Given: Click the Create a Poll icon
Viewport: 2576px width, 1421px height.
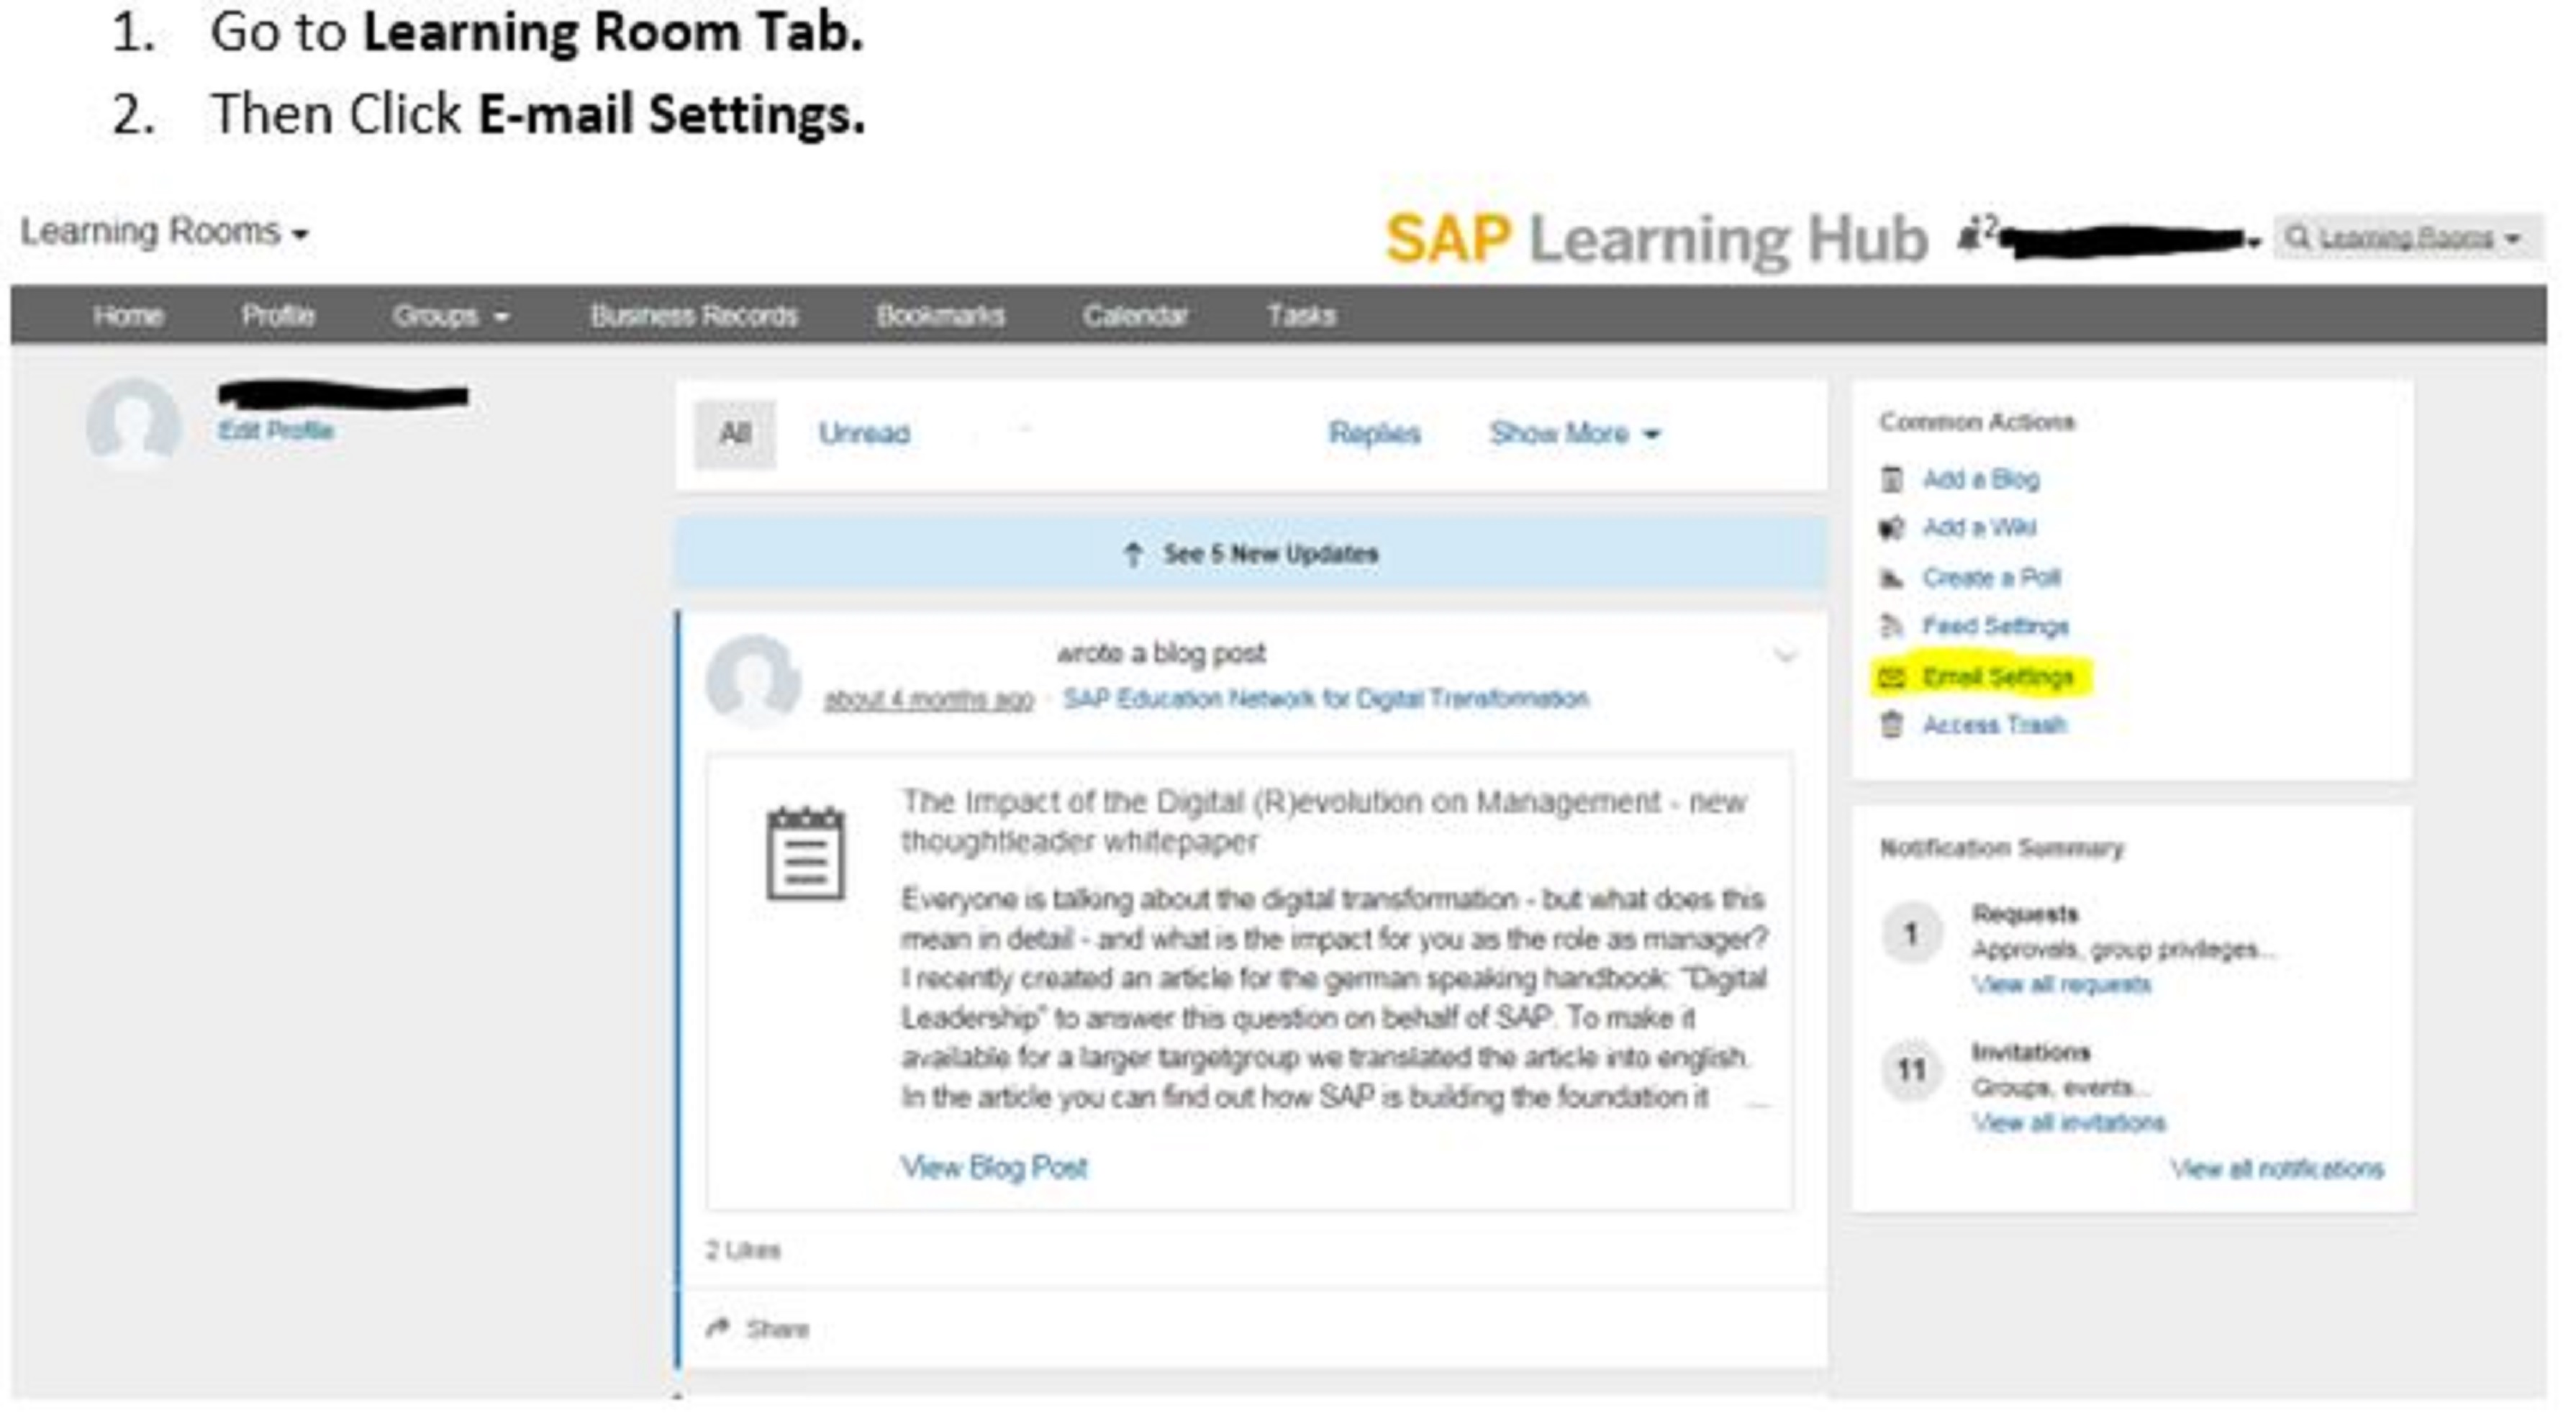Looking at the screenshot, I should click(1891, 578).
